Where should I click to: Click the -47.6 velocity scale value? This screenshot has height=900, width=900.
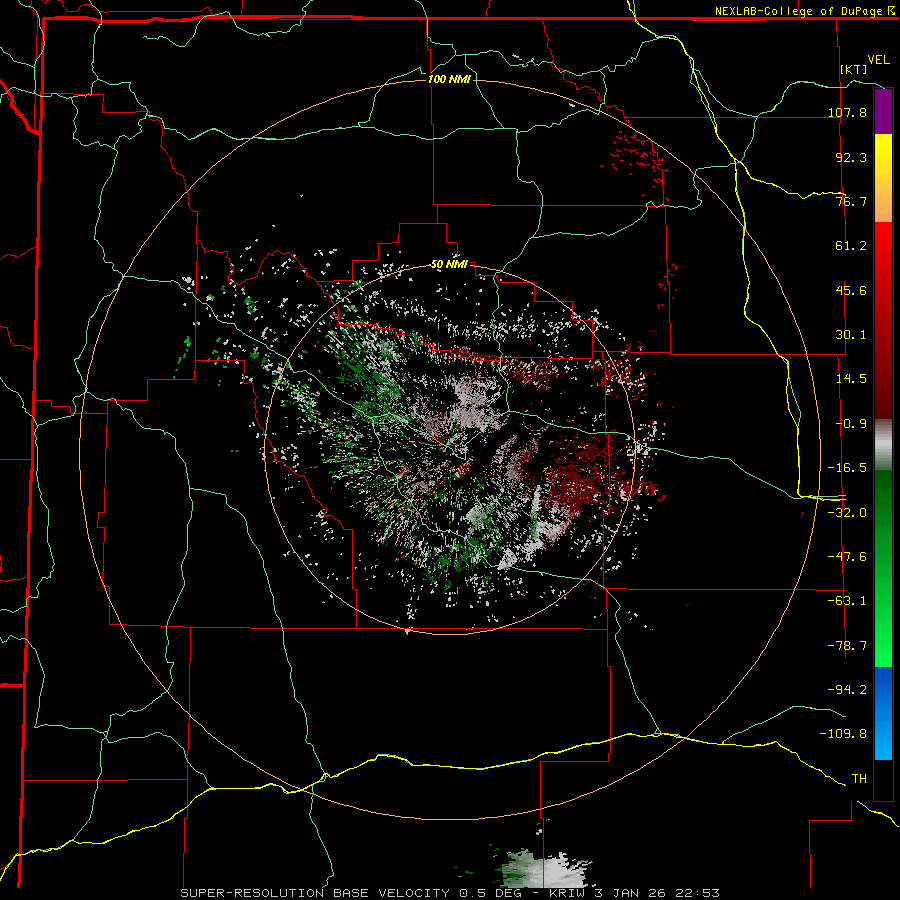[847, 556]
